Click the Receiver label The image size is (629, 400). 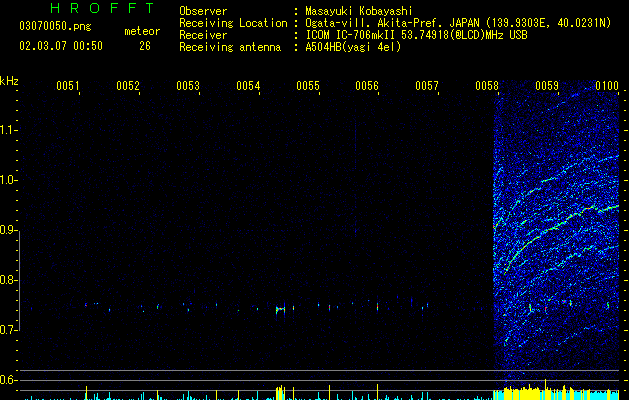(x=203, y=35)
